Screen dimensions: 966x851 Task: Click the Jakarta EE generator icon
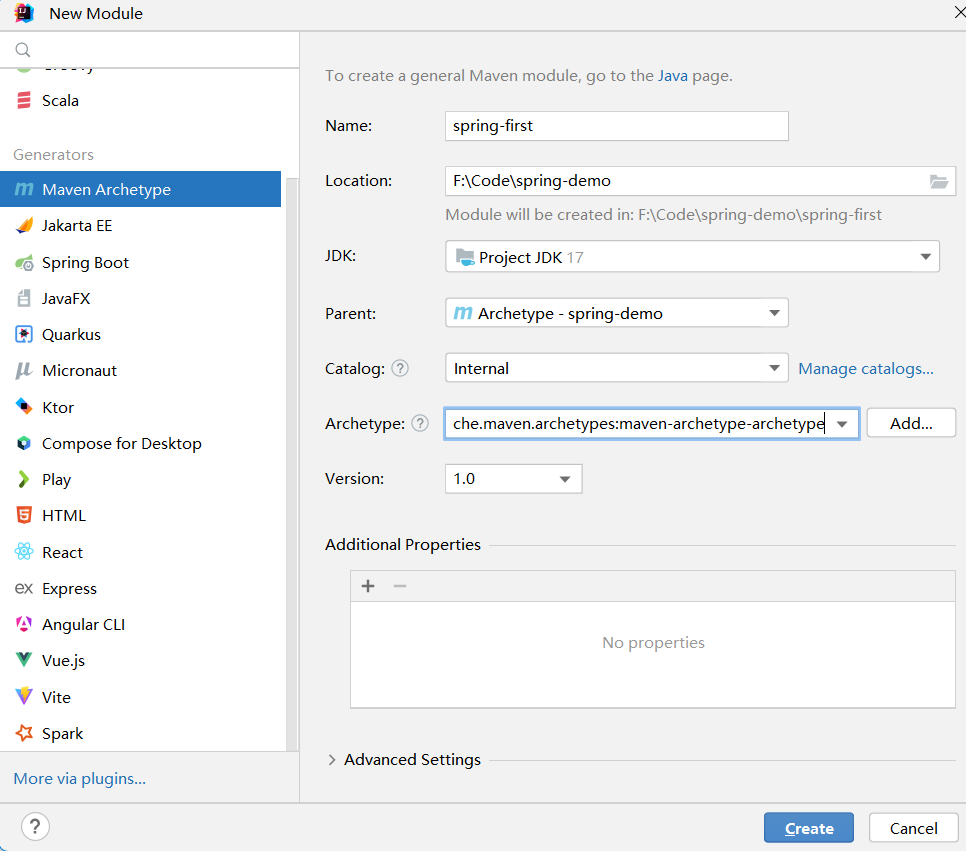(x=24, y=226)
